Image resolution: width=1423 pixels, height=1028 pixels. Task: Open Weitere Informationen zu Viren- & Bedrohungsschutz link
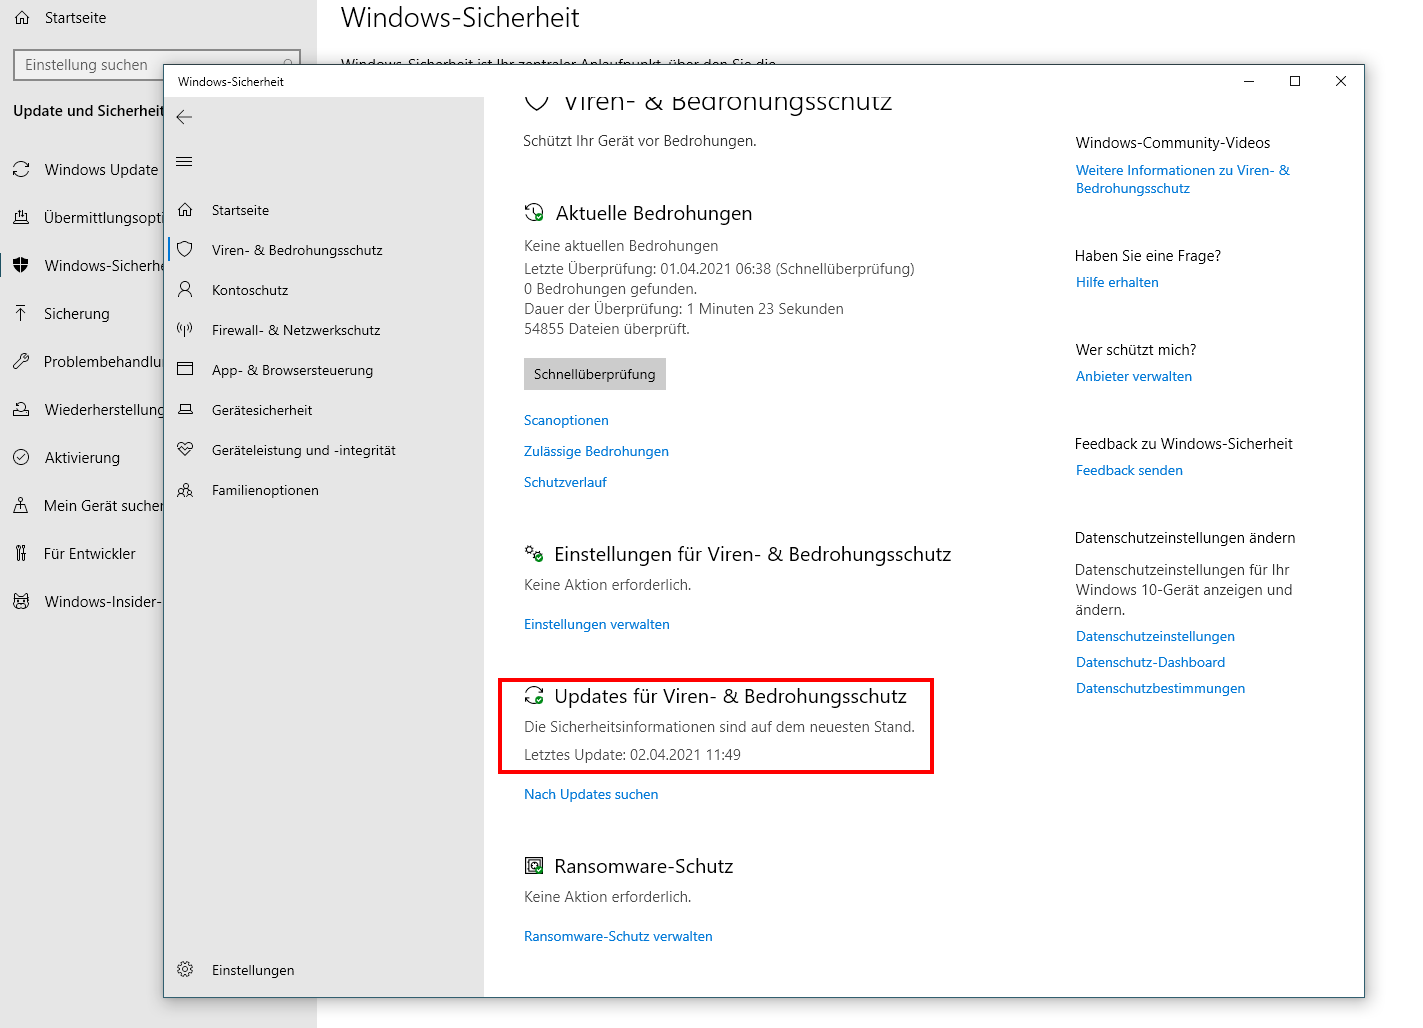click(1183, 179)
